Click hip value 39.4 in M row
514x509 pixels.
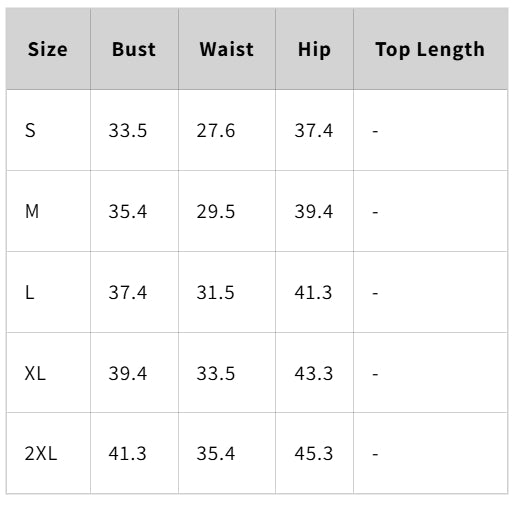click(314, 211)
